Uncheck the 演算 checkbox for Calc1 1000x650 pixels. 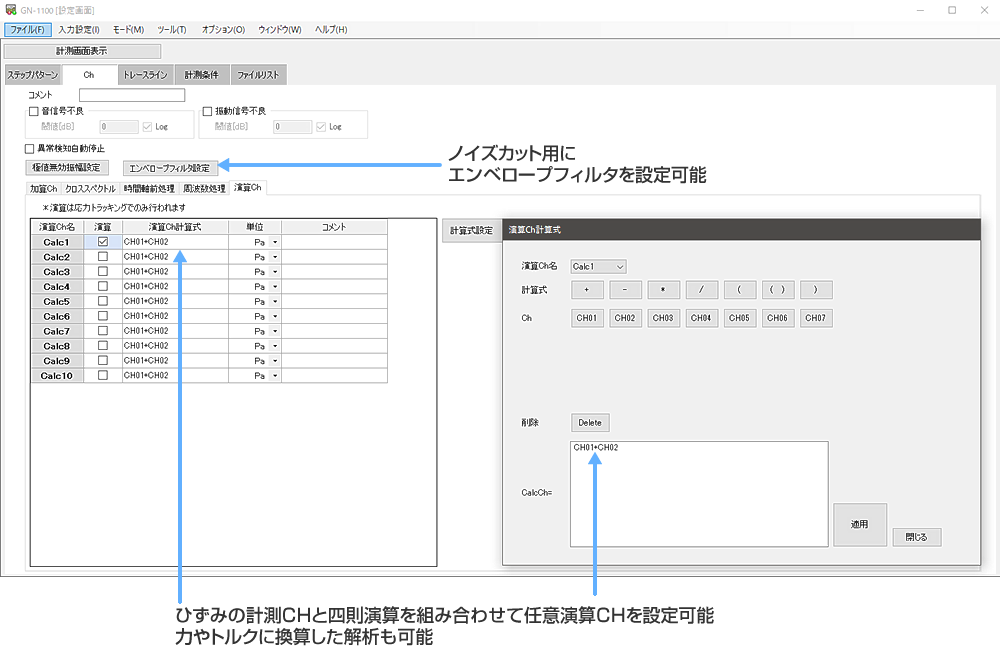(103, 242)
